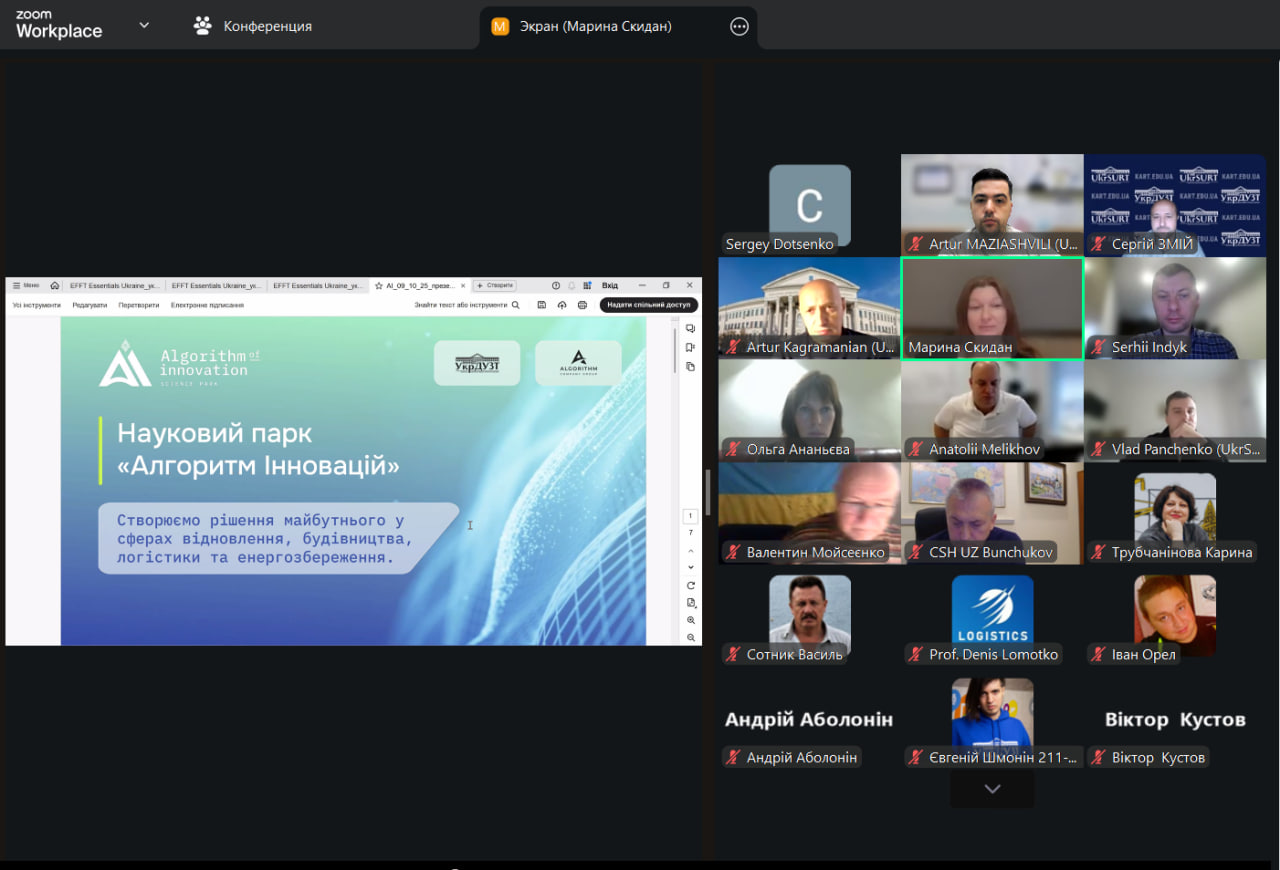The width and height of the screenshot is (1280, 870).
Task: Expand the Zoom Workplace dropdown arrow
Action: click(x=144, y=26)
